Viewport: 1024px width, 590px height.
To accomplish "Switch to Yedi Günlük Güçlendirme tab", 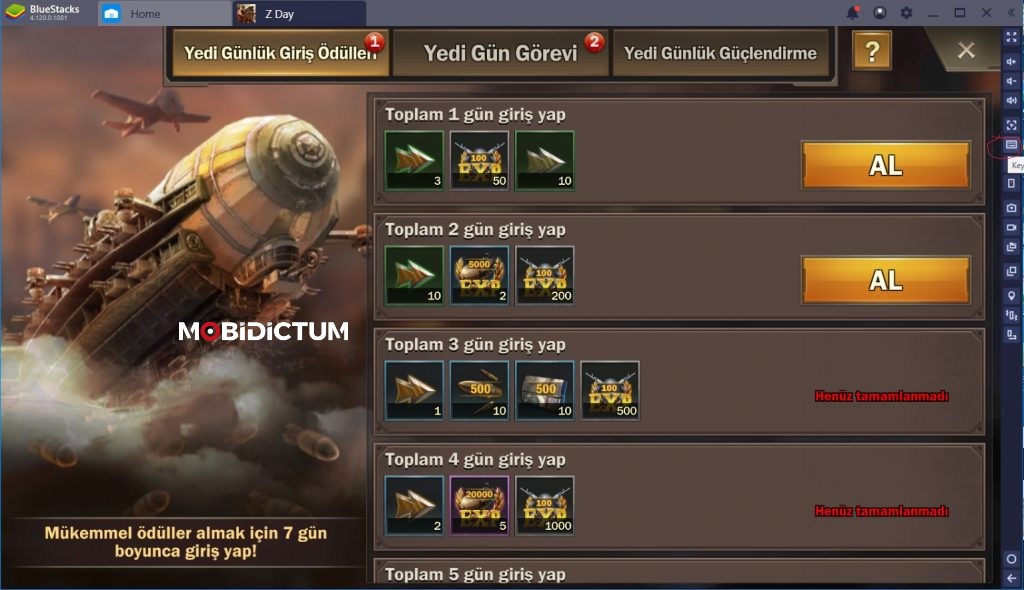I will 720,52.
